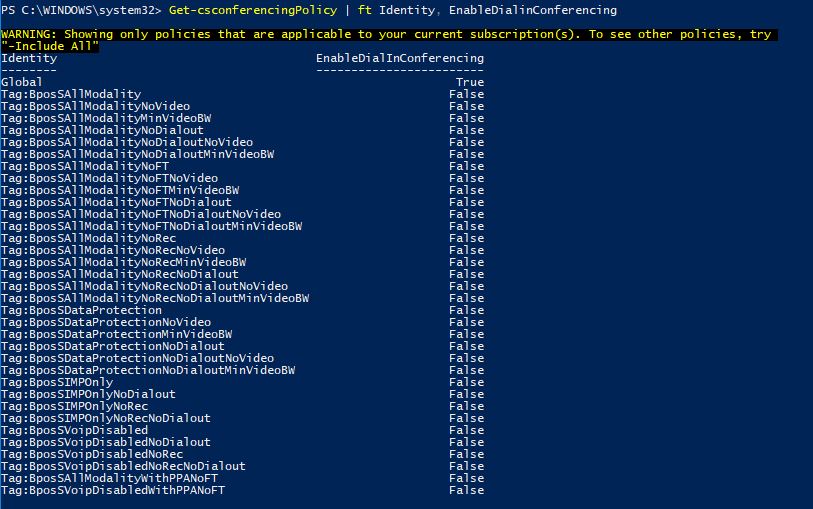The height and width of the screenshot is (509, 813).
Task: Select the Global policy row
Action: pos(22,82)
